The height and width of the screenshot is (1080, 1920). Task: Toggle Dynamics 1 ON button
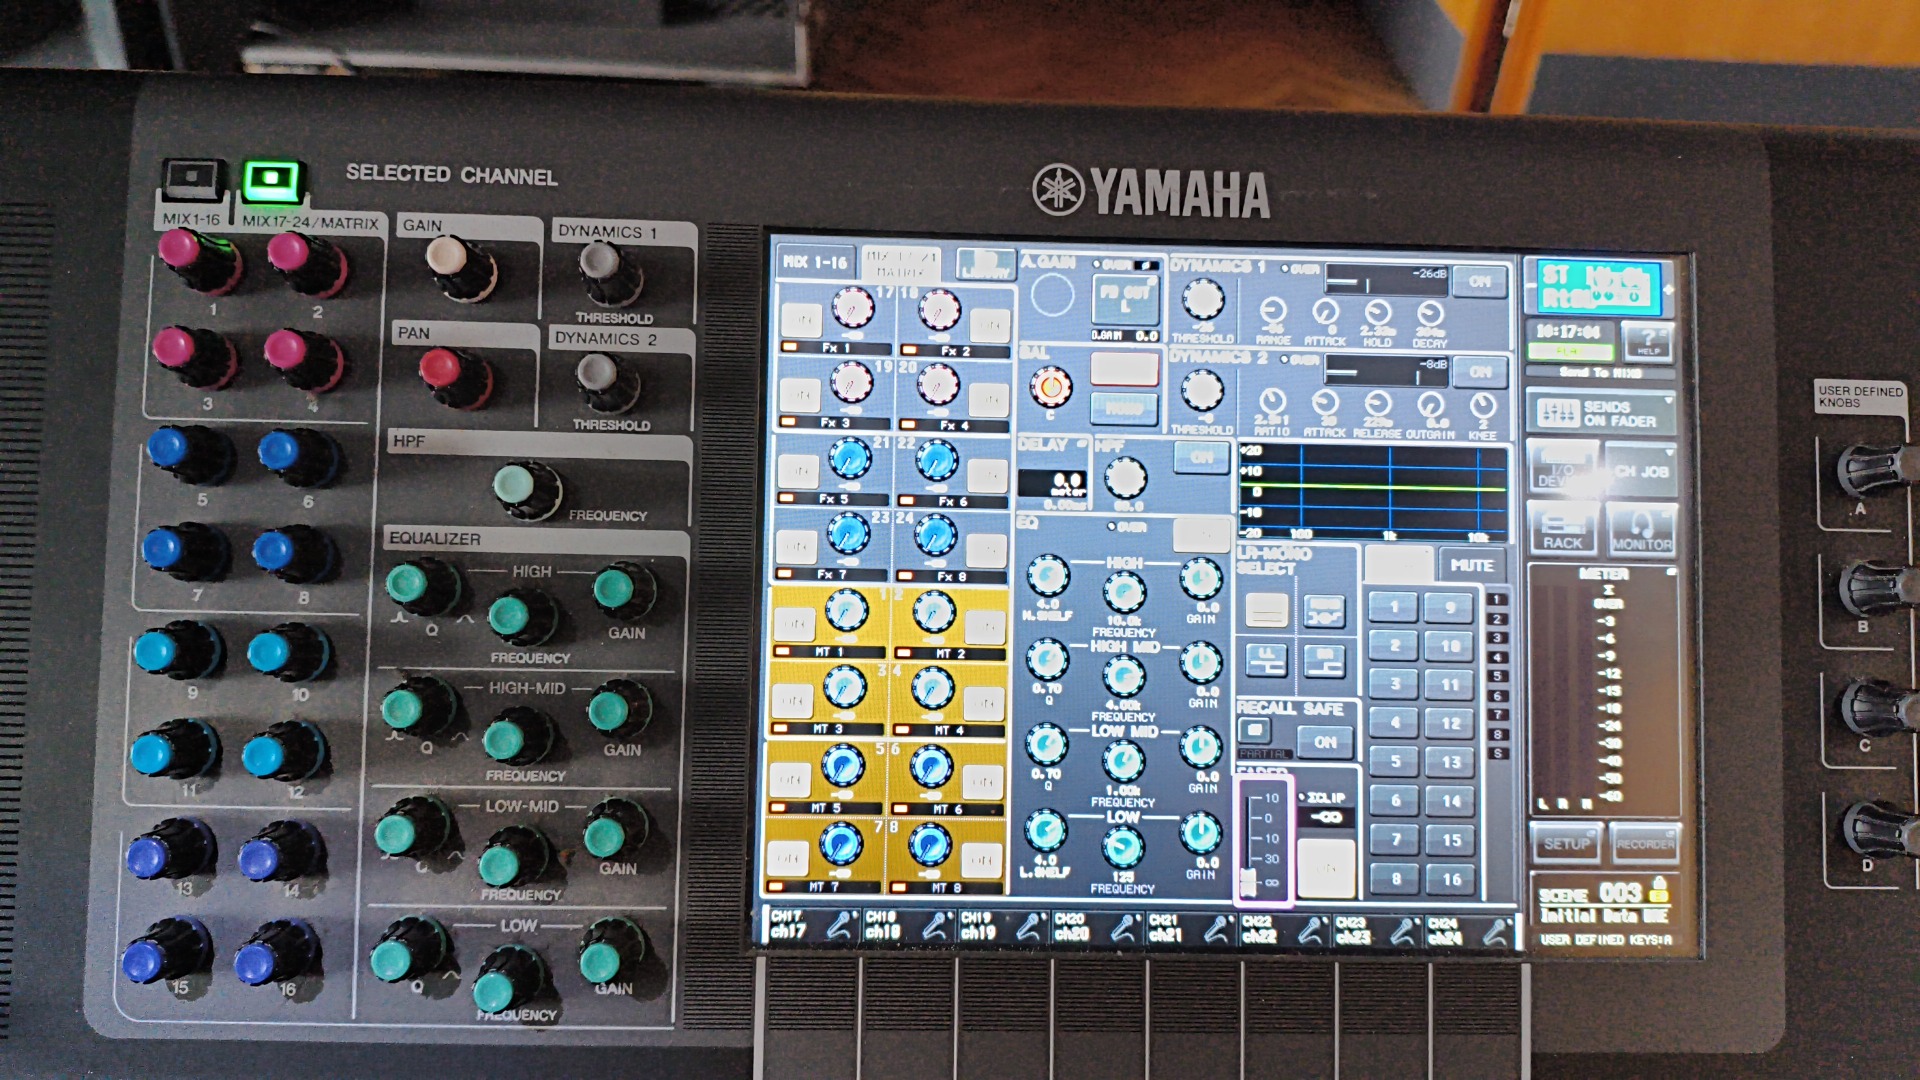[1479, 282]
